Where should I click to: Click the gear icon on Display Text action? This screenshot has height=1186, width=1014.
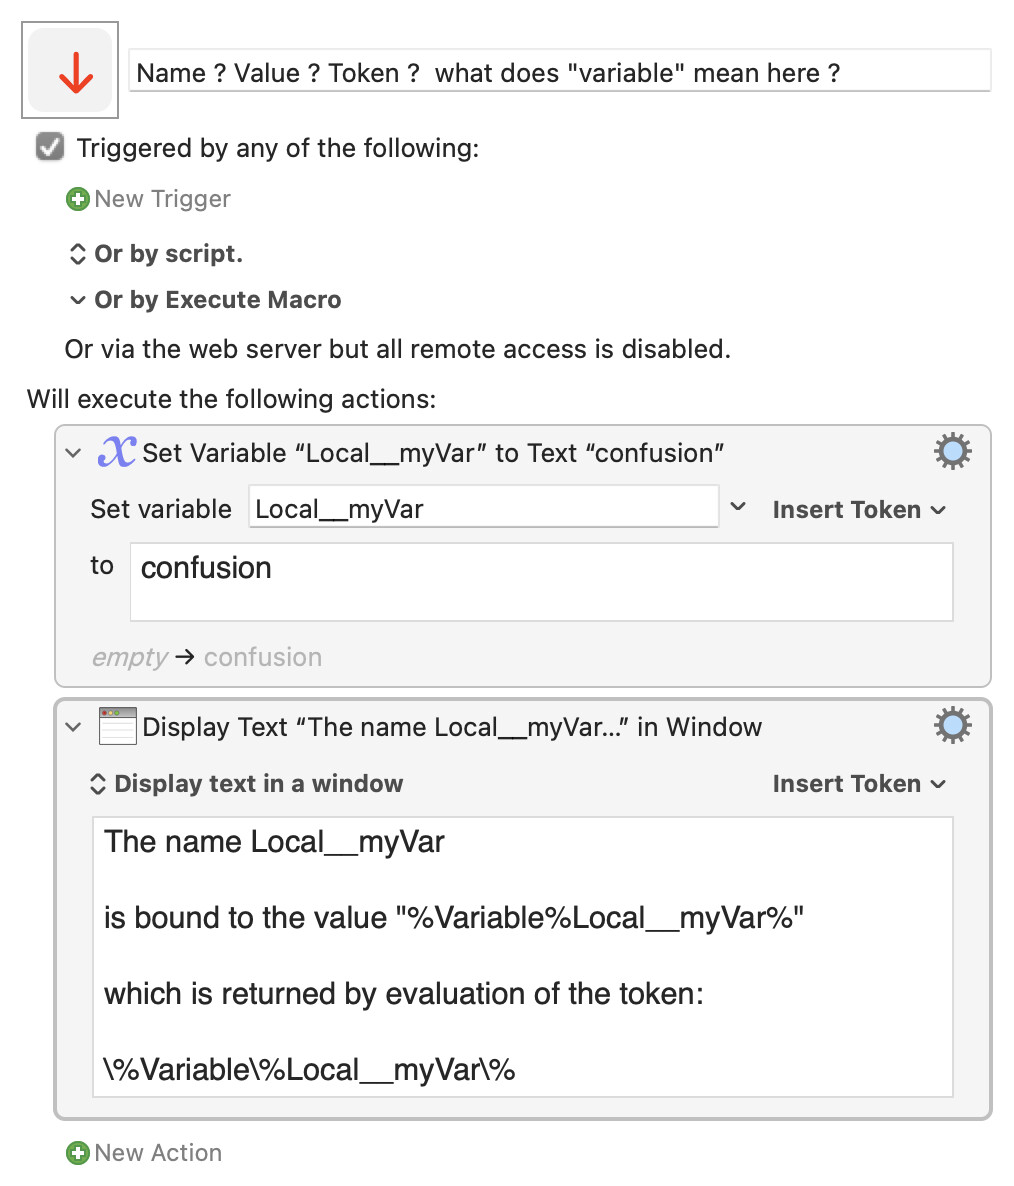click(x=952, y=725)
